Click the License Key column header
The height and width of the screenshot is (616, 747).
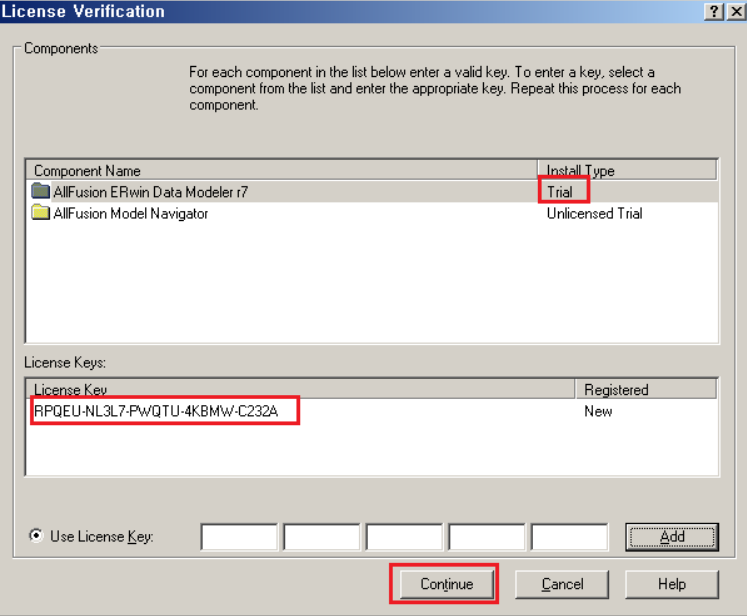[300, 389]
